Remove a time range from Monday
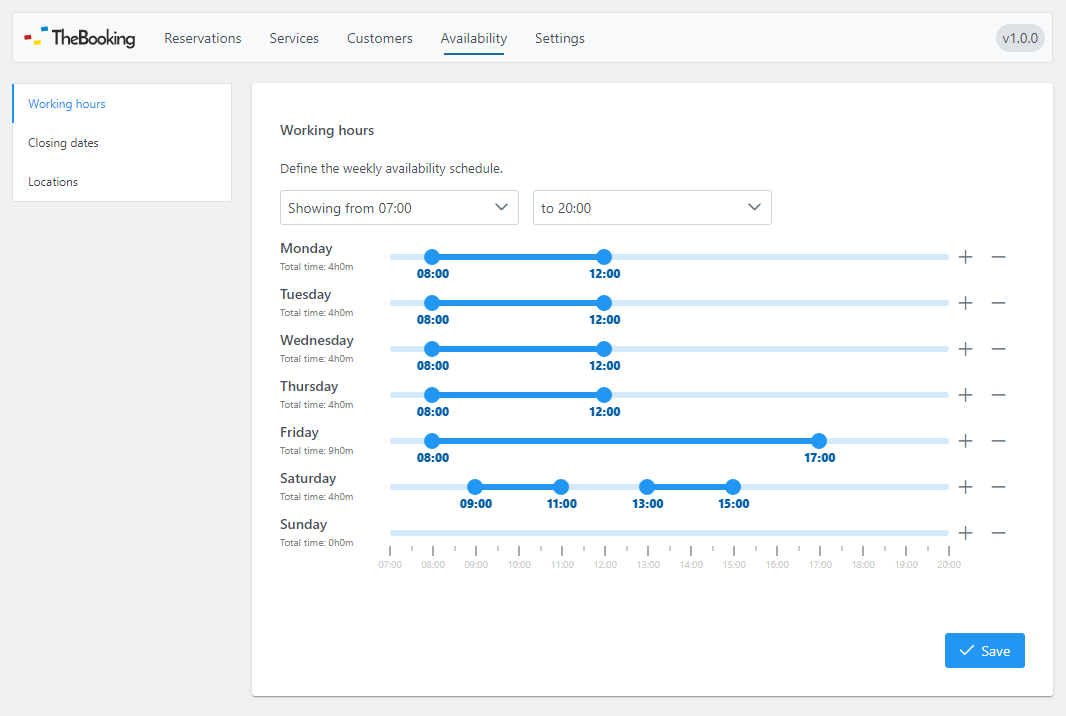Image resolution: width=1066 pixels, height=716 pixels. coord(998,257)
